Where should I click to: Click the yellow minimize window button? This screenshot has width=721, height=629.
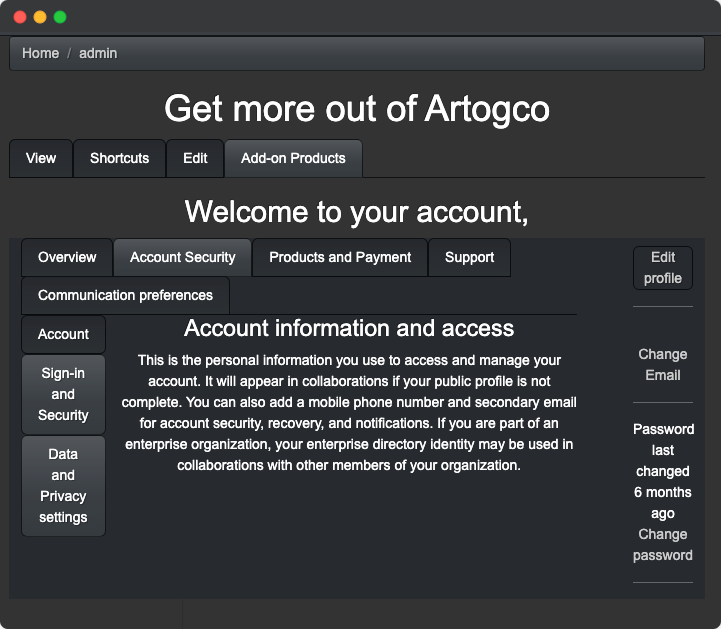[x=40, y=17]
